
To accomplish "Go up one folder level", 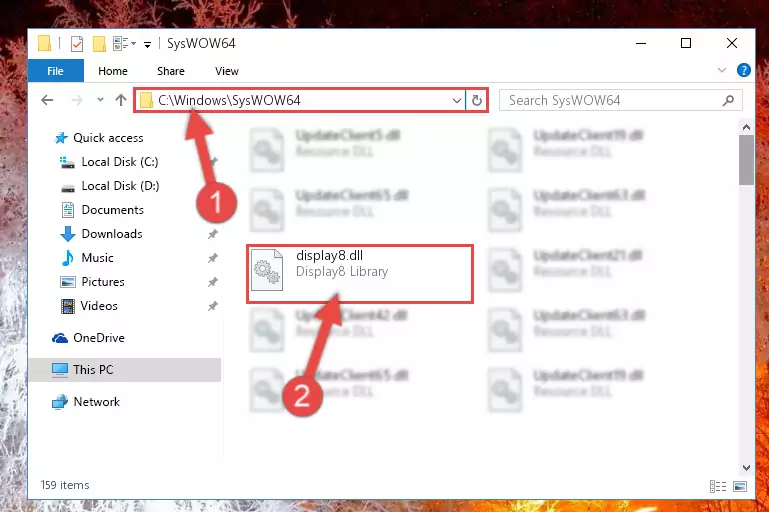I will coord(121,100).
